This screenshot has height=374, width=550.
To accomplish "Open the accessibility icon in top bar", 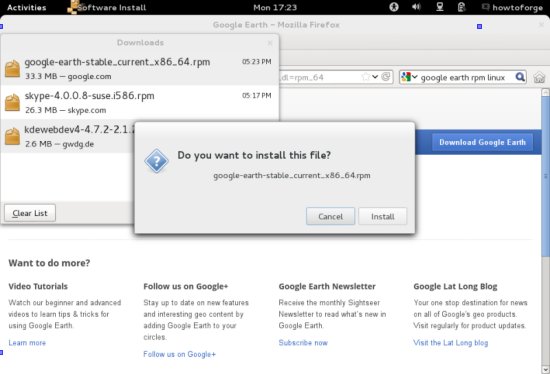I will (x=394, y=7).
